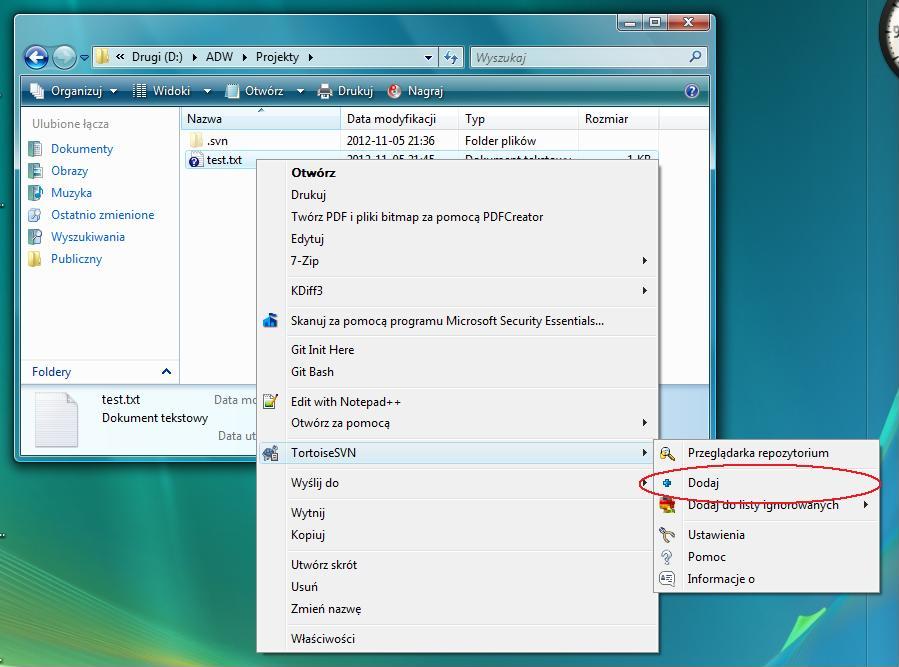899x667 pixels.
Task: Click the Wyszukaj search field
Action: 578,58
